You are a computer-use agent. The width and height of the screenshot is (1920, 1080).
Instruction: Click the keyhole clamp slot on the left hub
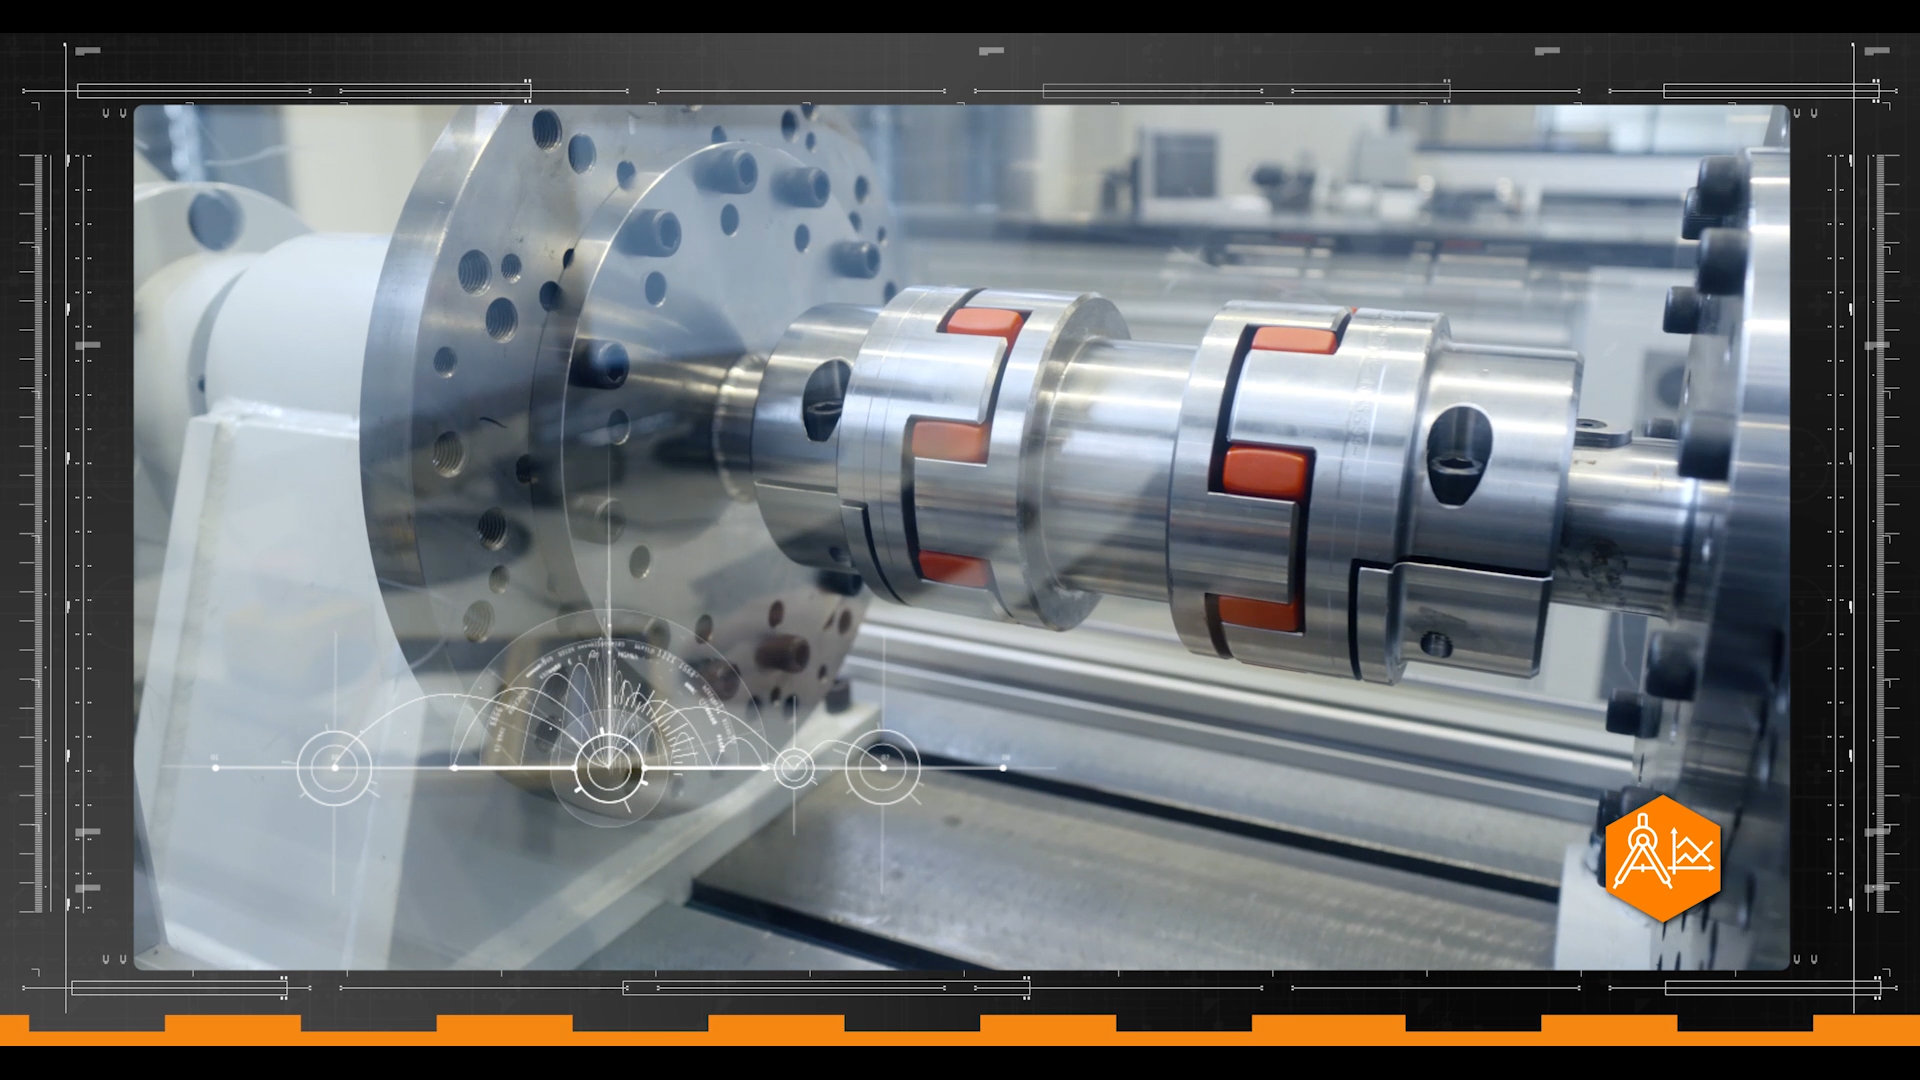(x=826, y=399)
